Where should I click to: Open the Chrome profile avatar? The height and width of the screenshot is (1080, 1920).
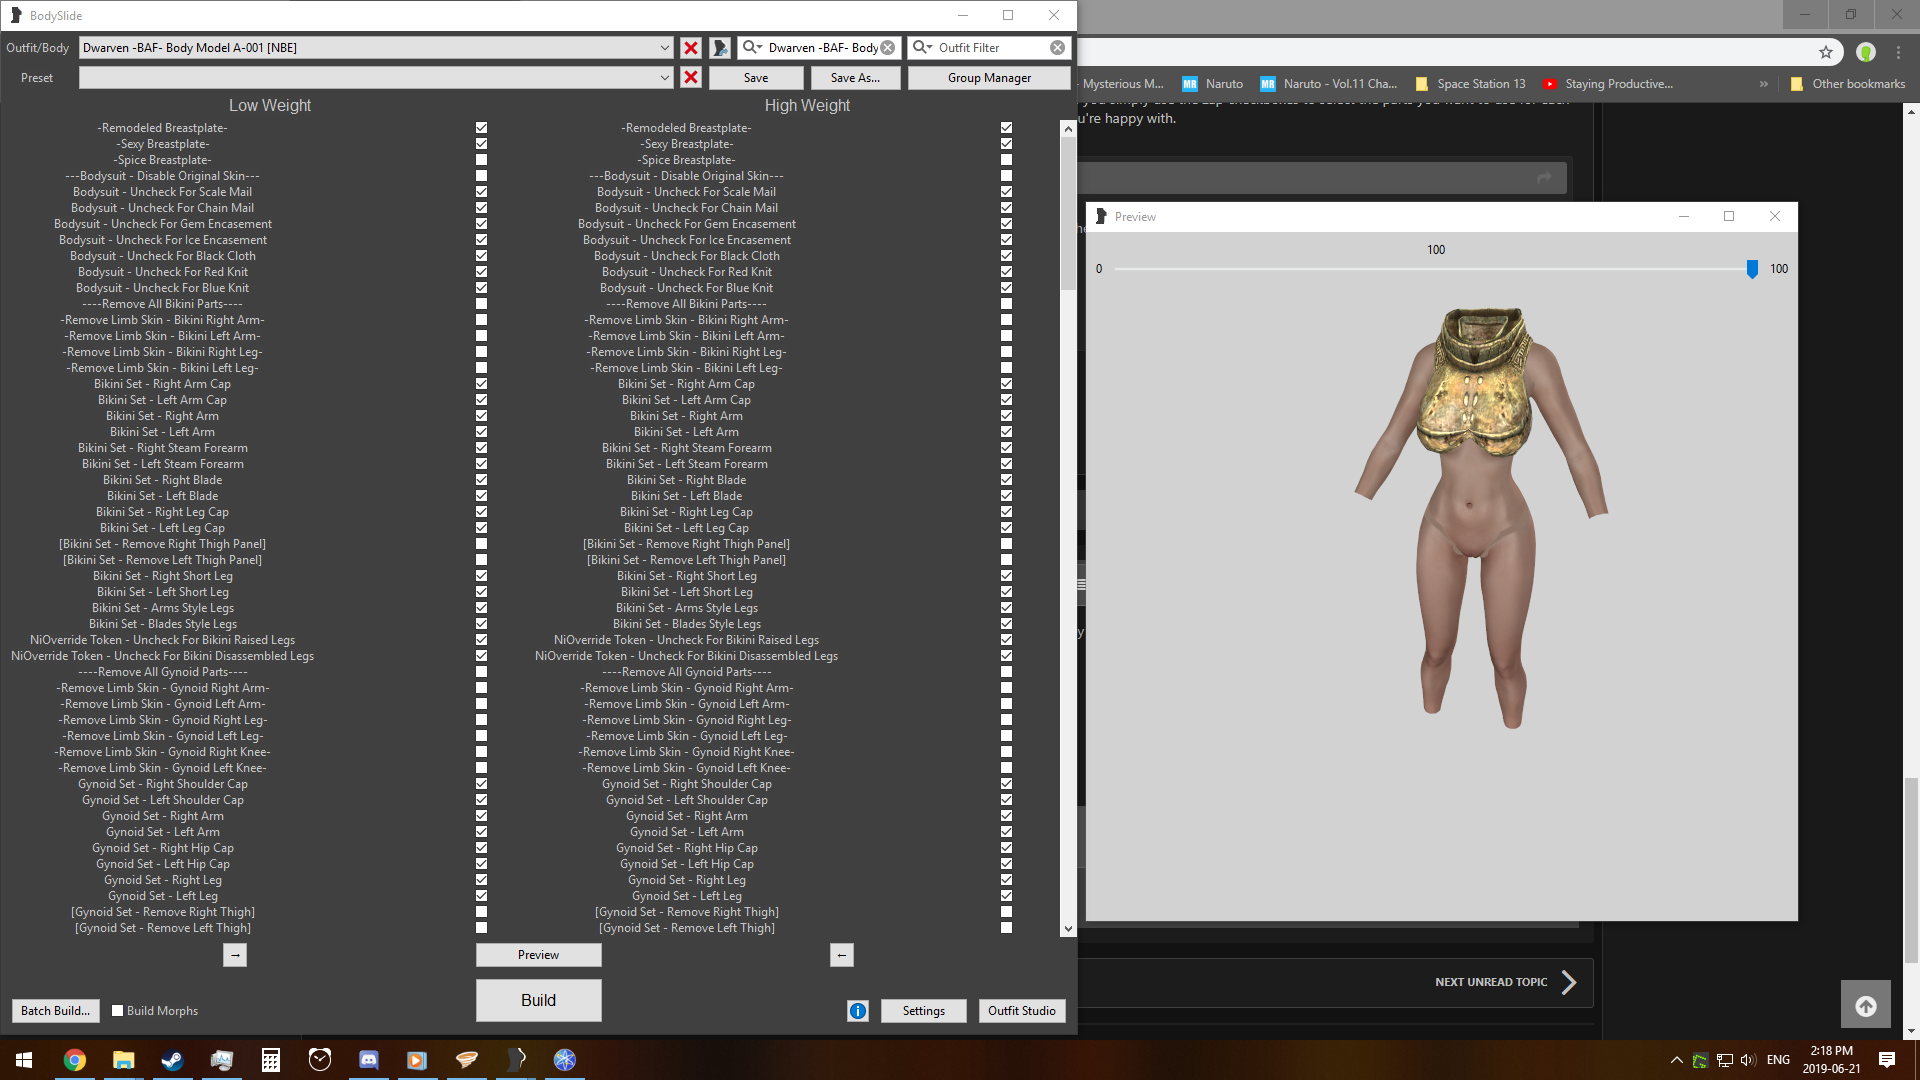pyautogui.click(x=1866, y=52)
